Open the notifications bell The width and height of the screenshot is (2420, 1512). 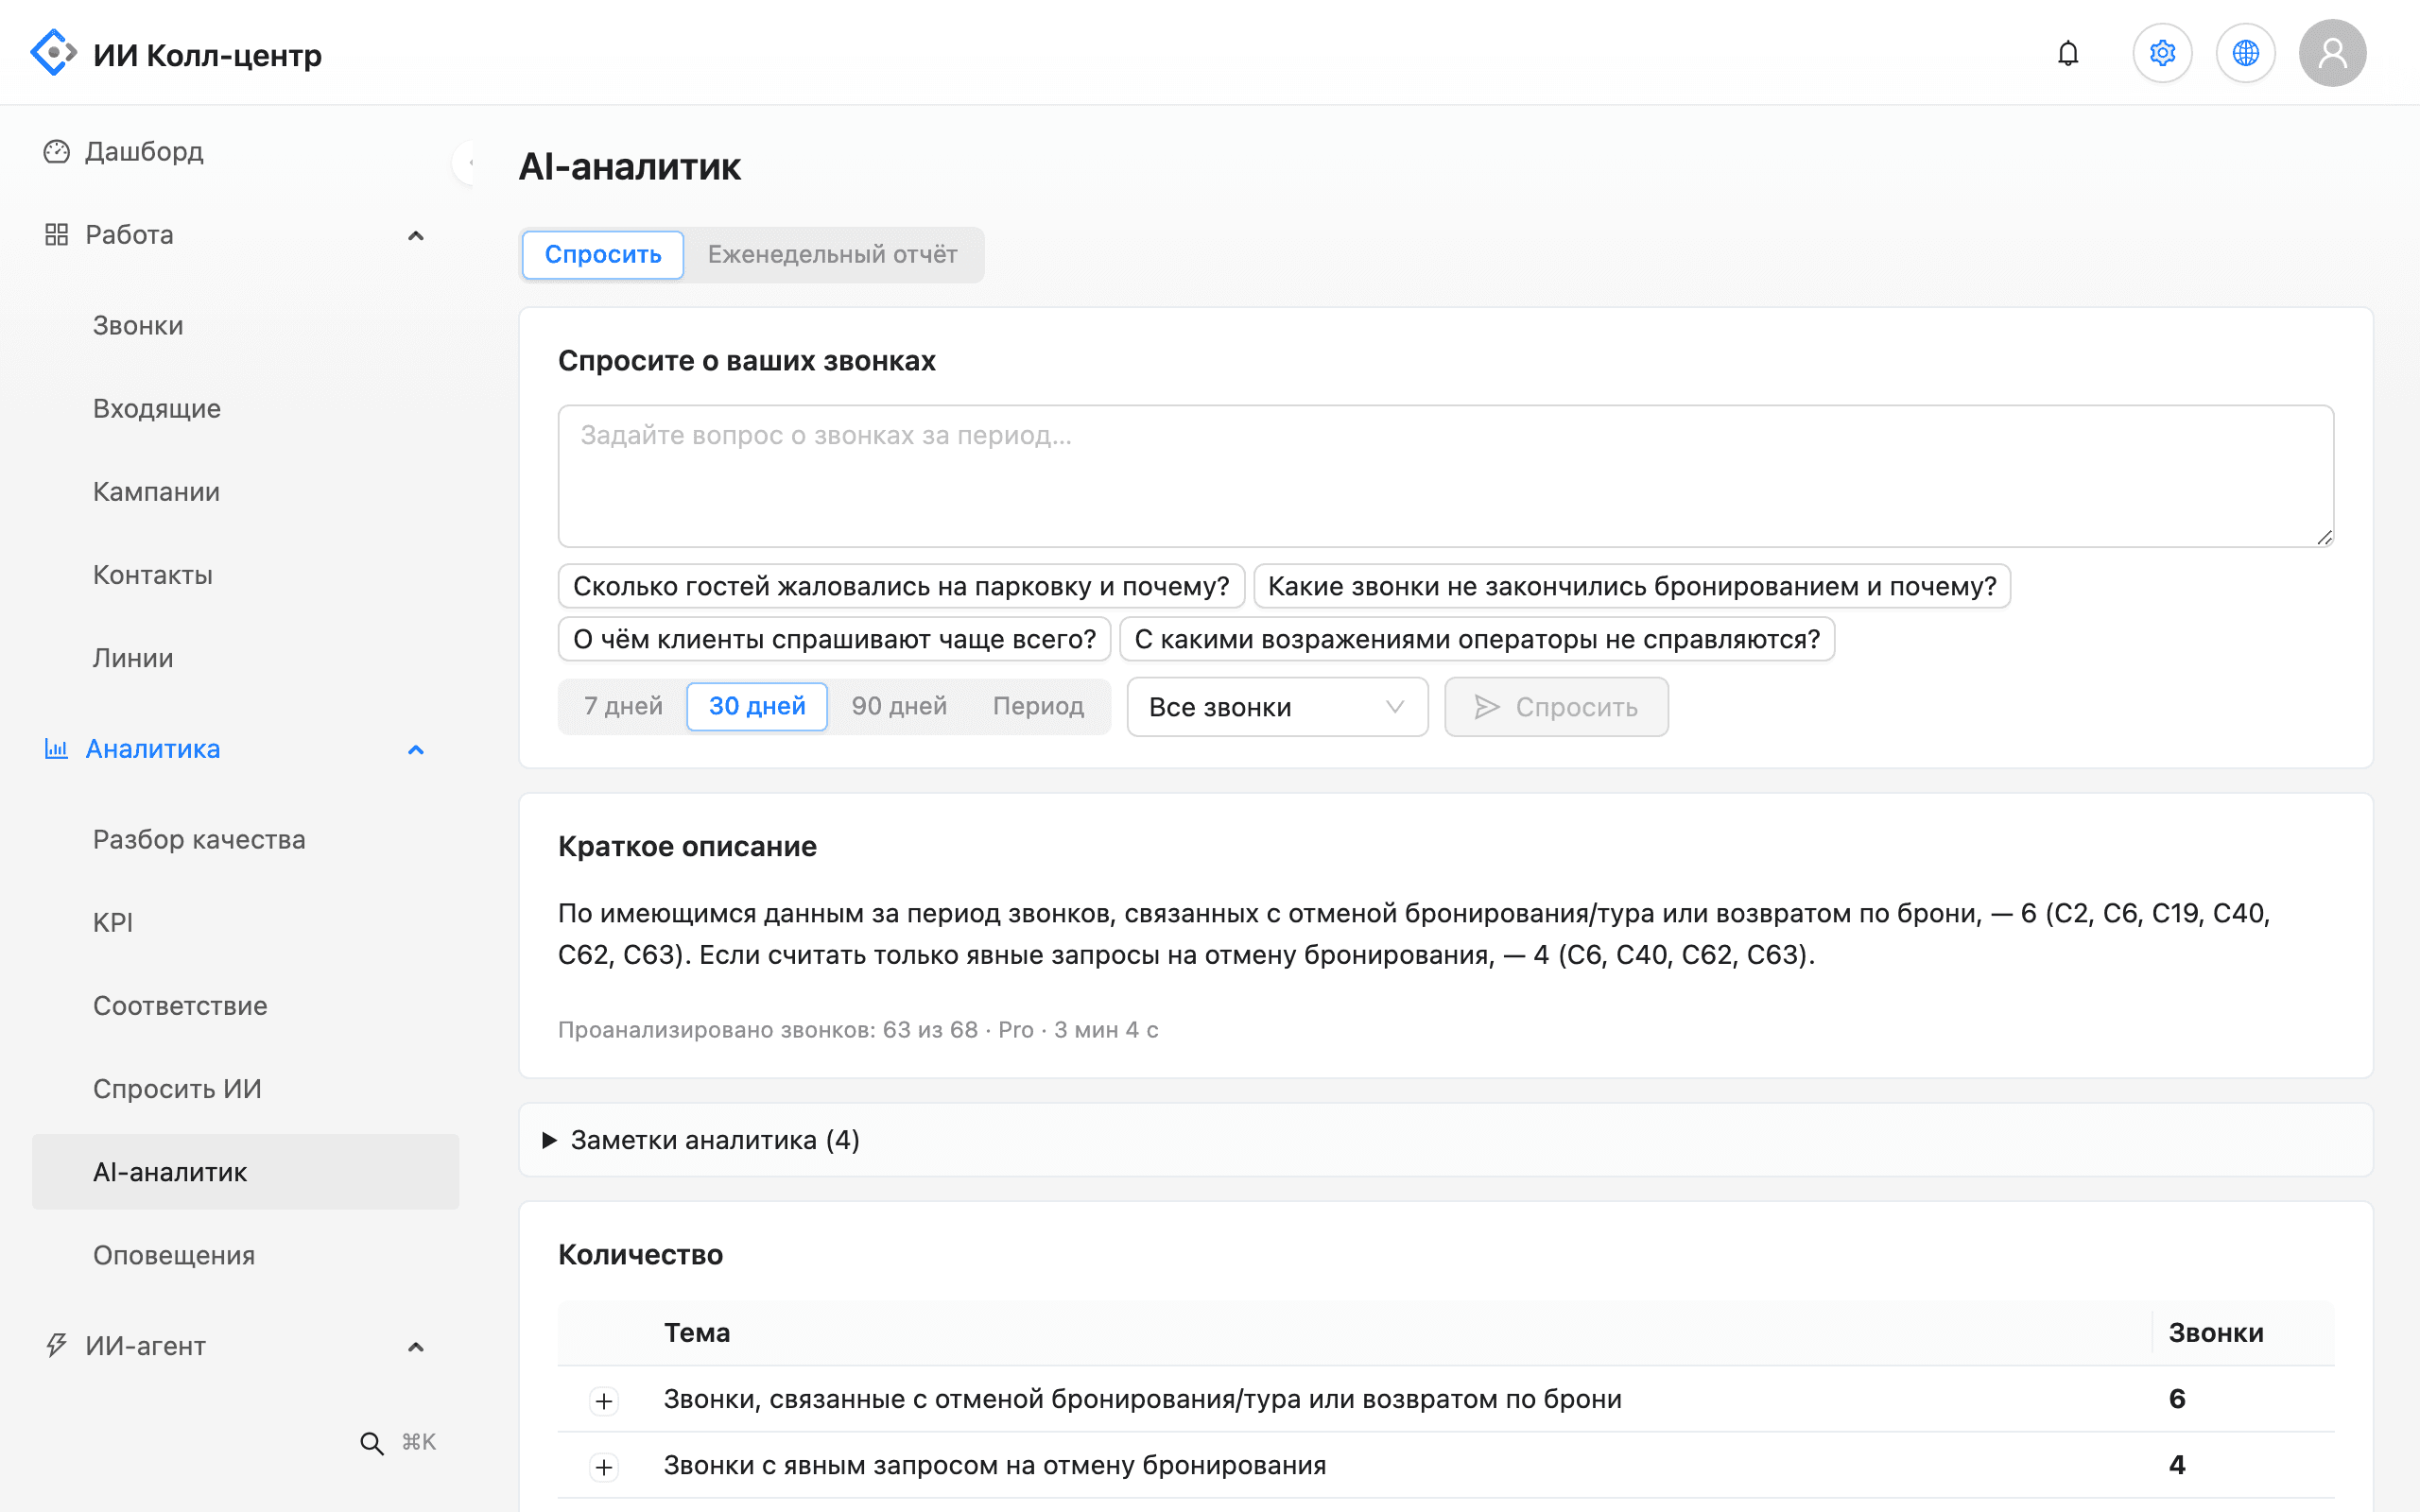point(2068,53)
